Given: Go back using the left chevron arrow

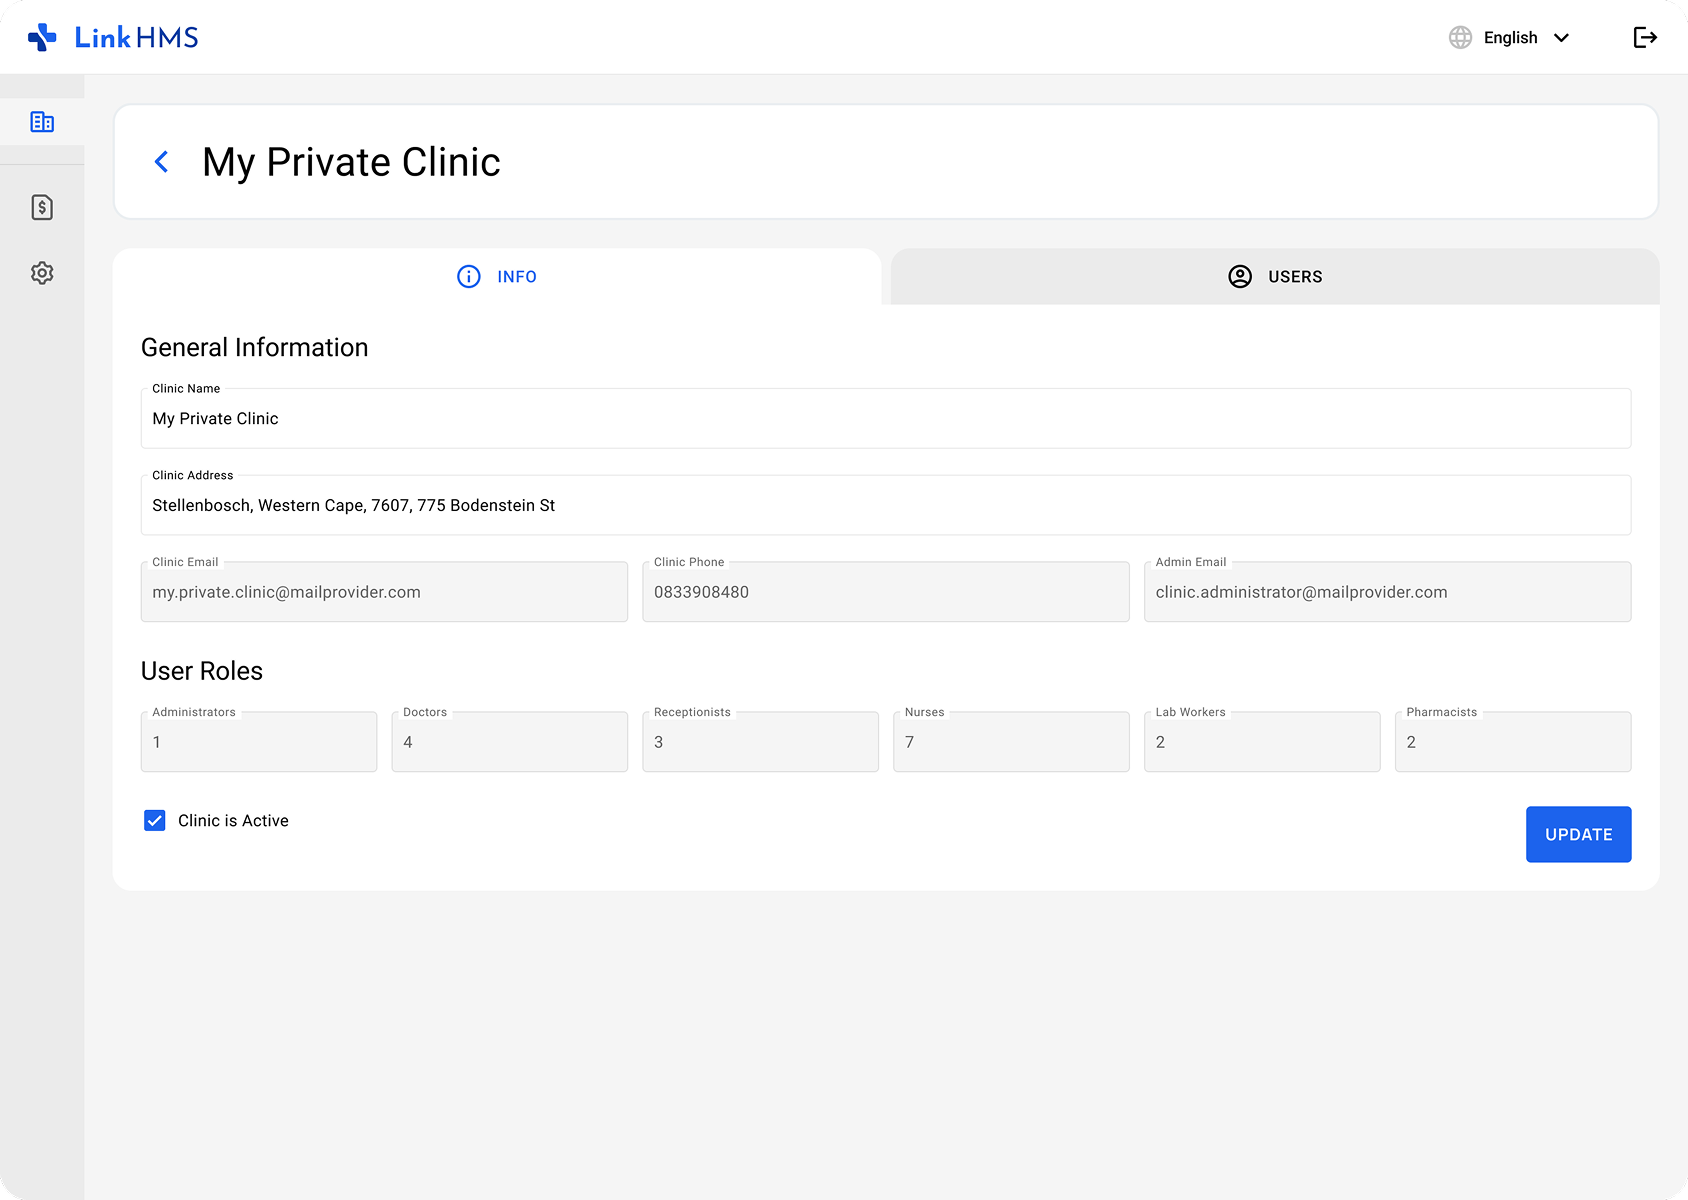Looking at the screenshot, I should [x=161, y=162].
